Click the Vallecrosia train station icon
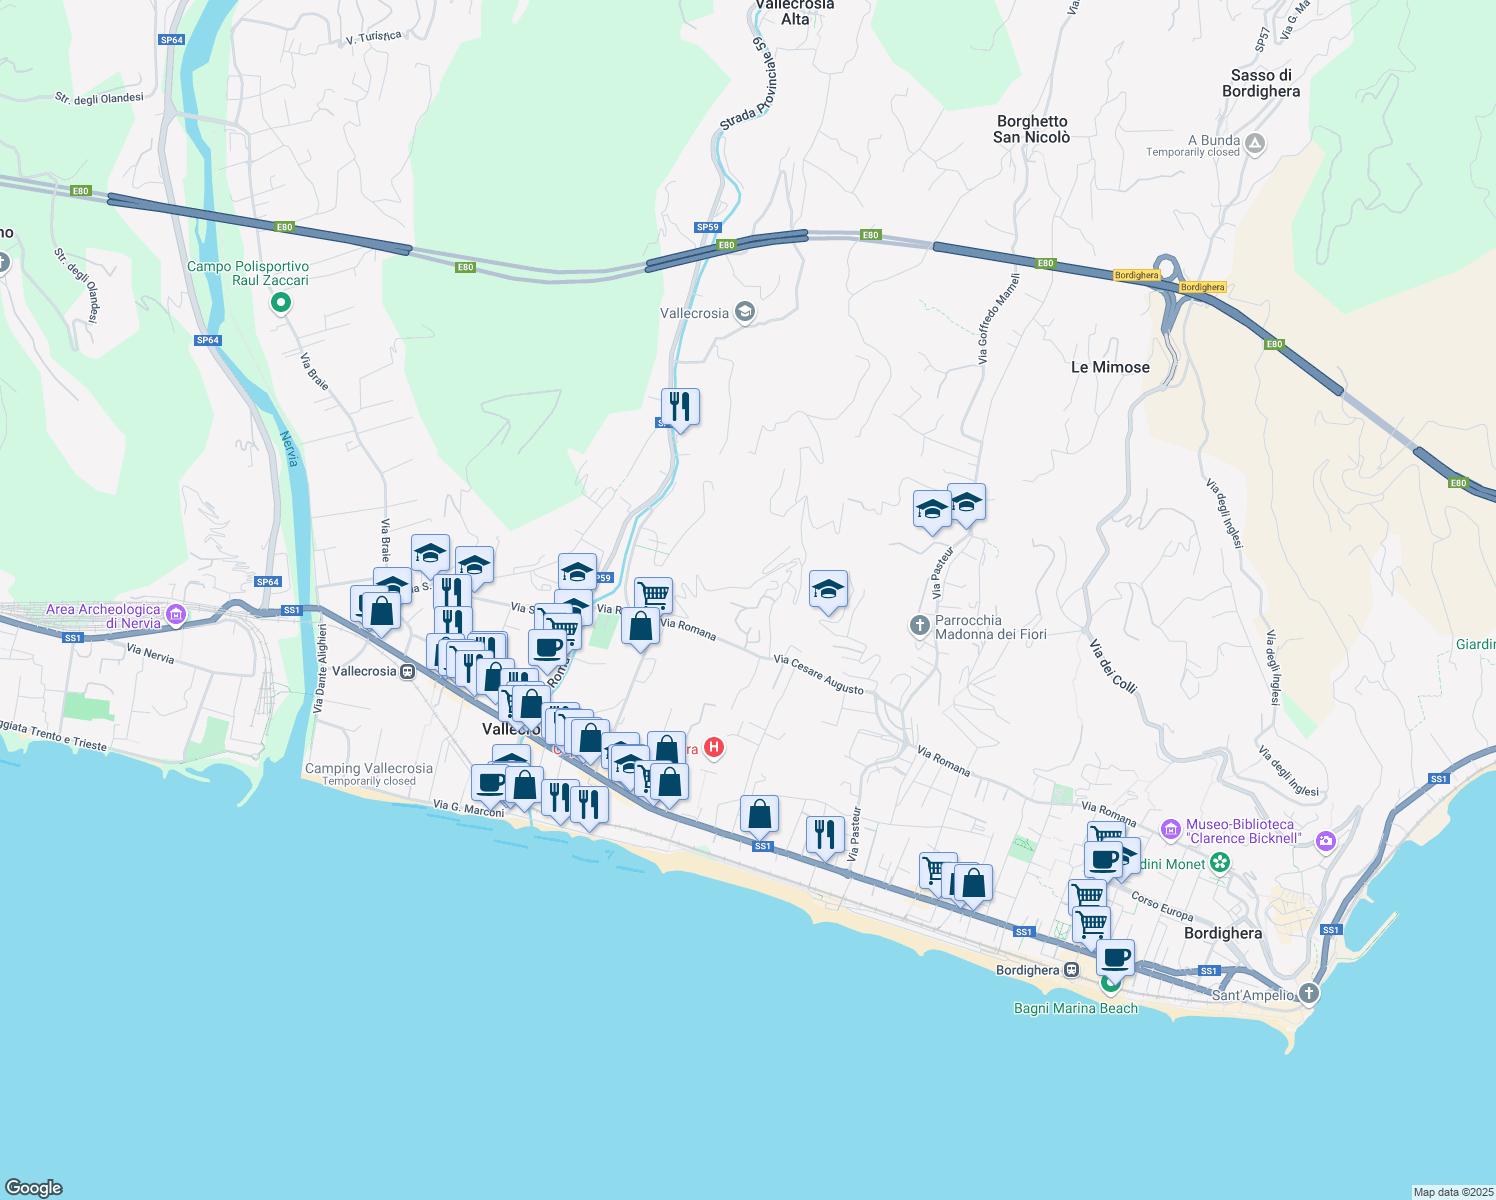This screenshot has height=1200, width=1496. [407, 672]
